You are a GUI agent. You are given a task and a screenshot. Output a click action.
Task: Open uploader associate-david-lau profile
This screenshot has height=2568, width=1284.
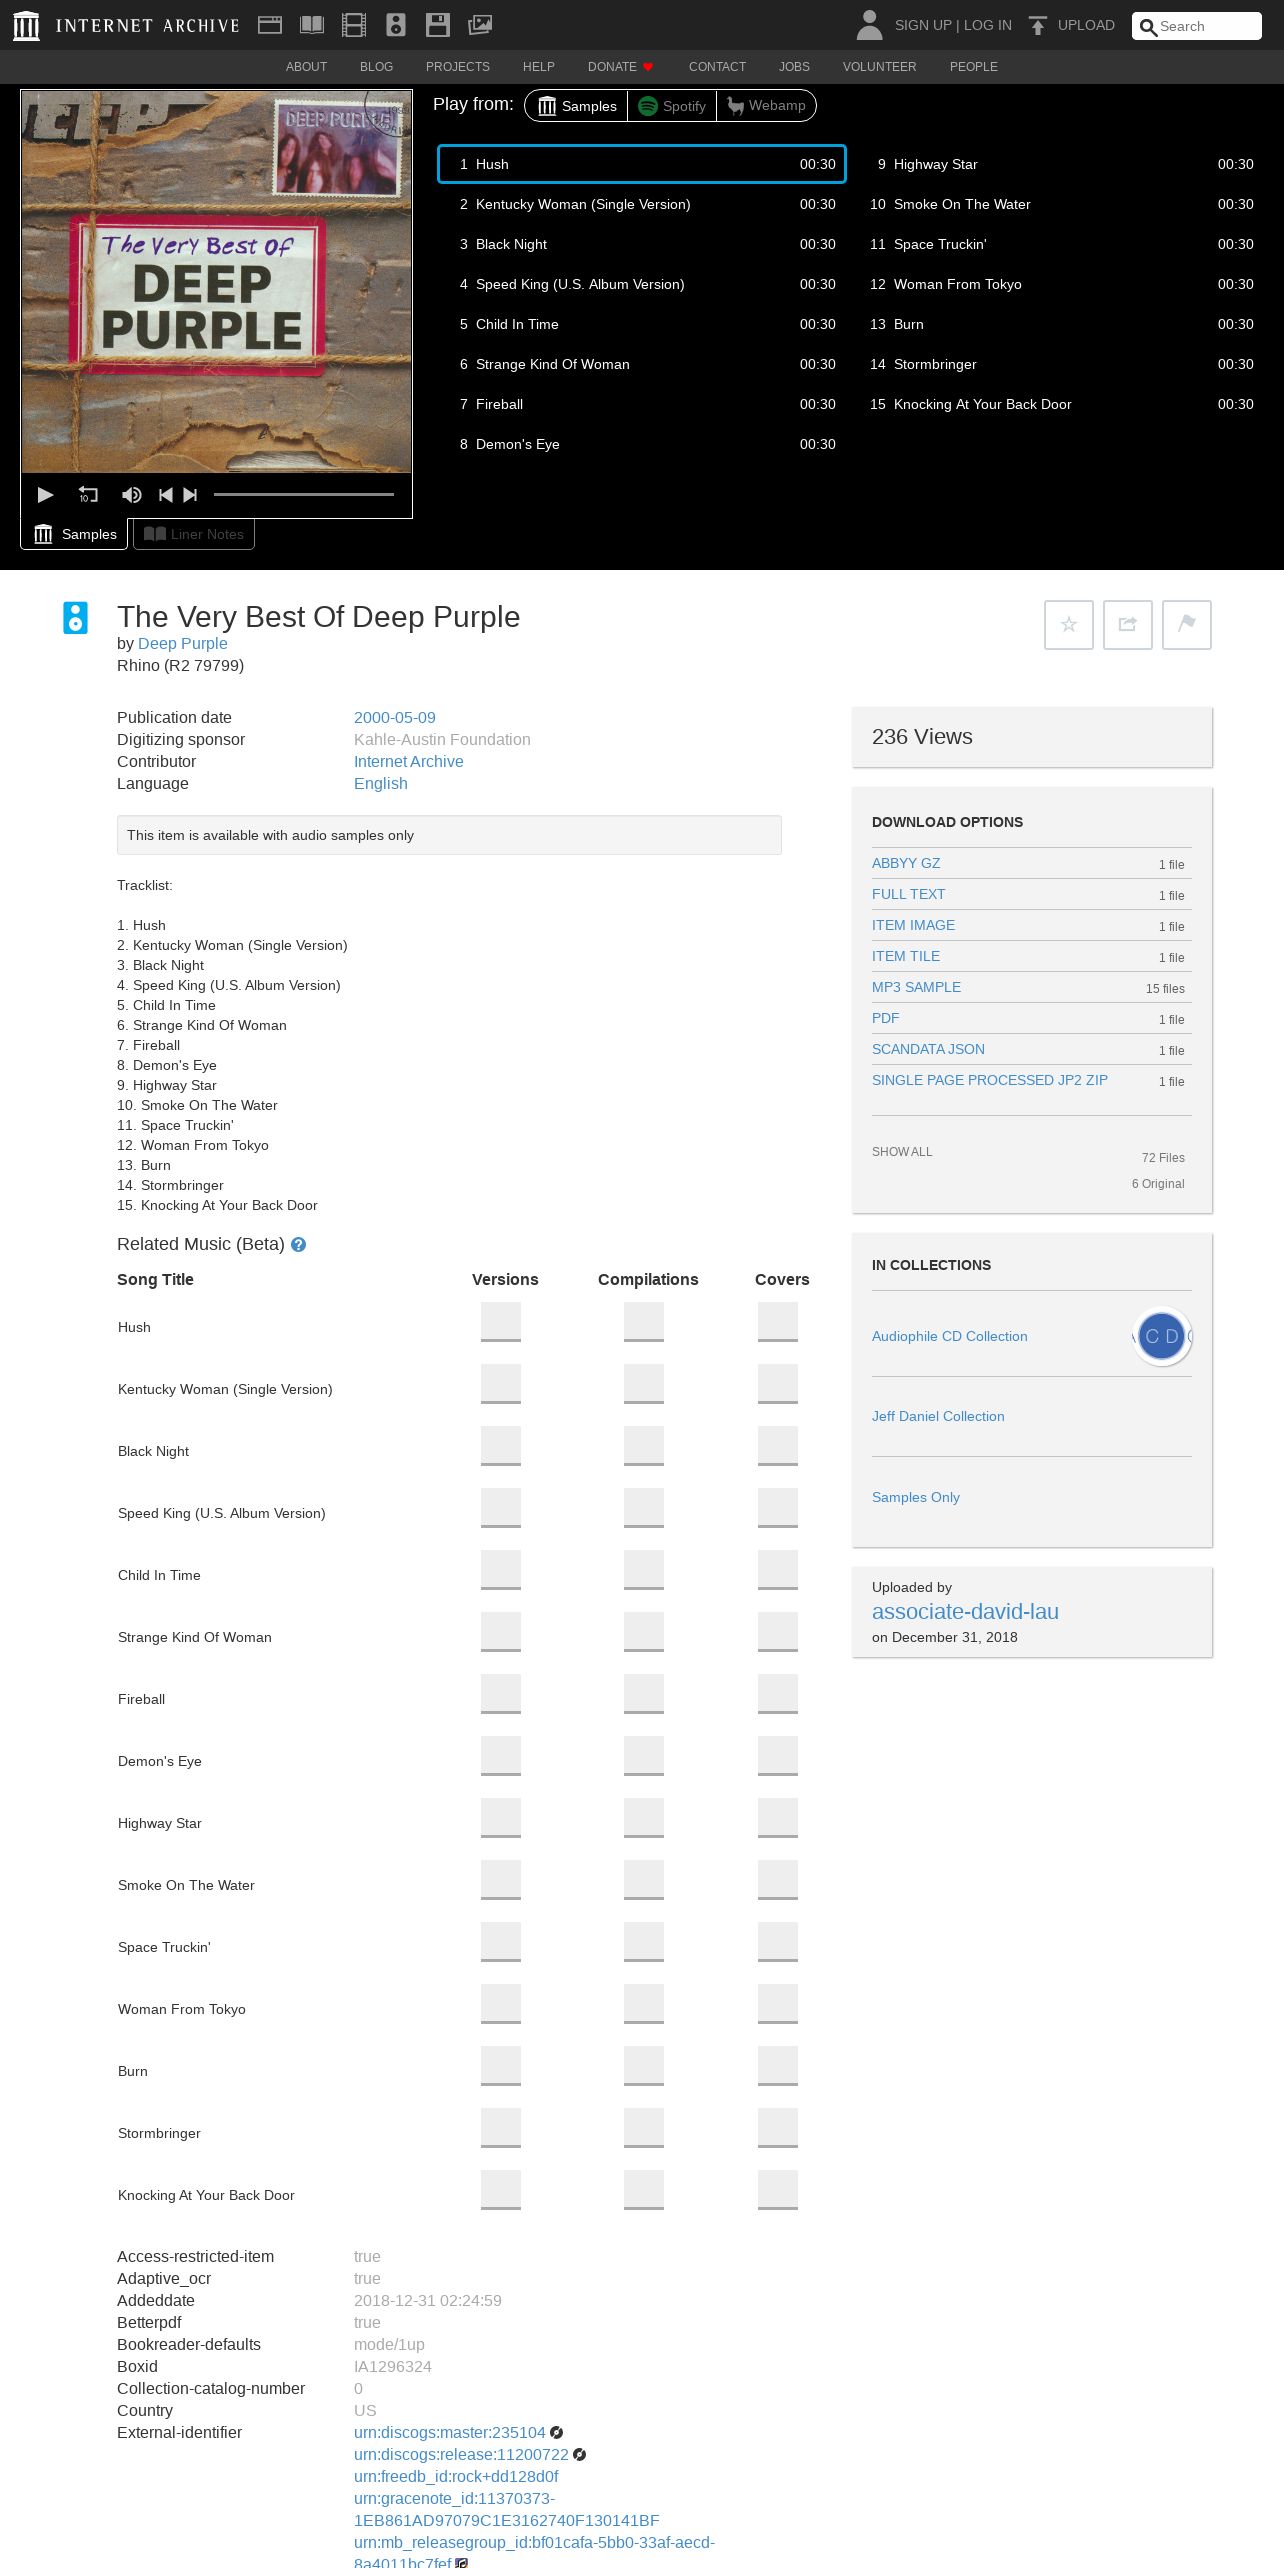pos(965,1612)
